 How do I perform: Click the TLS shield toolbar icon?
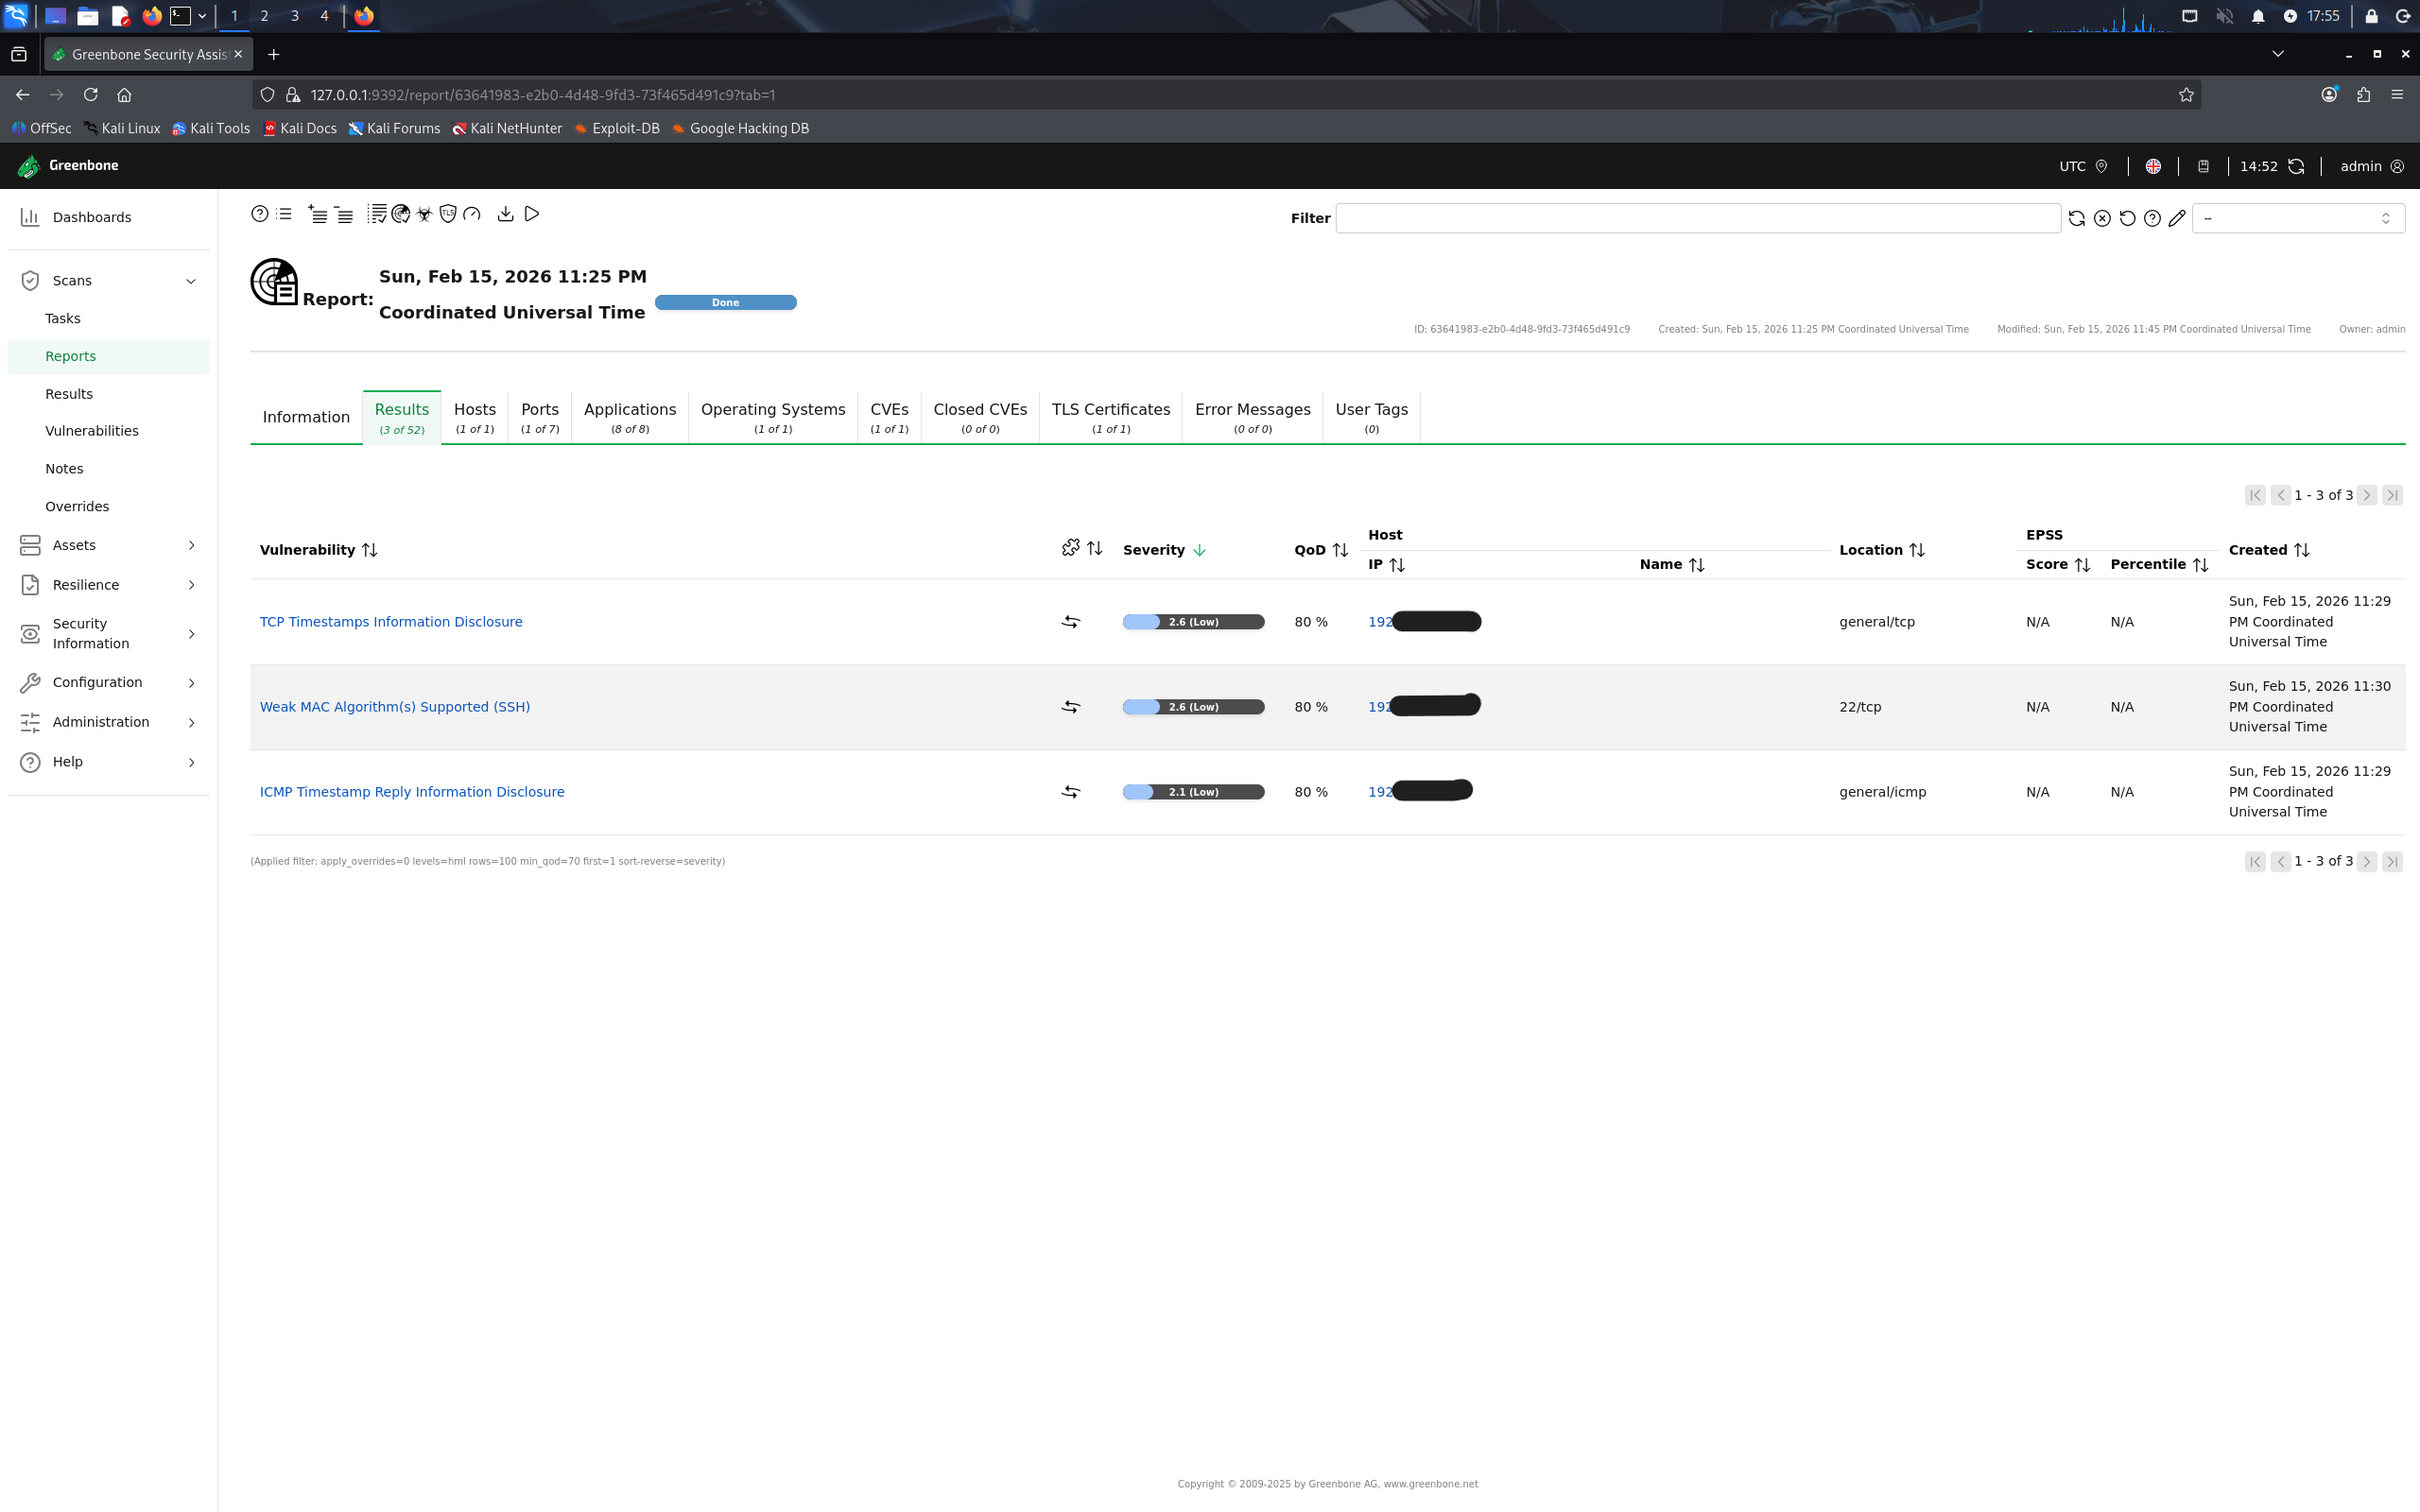(448, 214)
